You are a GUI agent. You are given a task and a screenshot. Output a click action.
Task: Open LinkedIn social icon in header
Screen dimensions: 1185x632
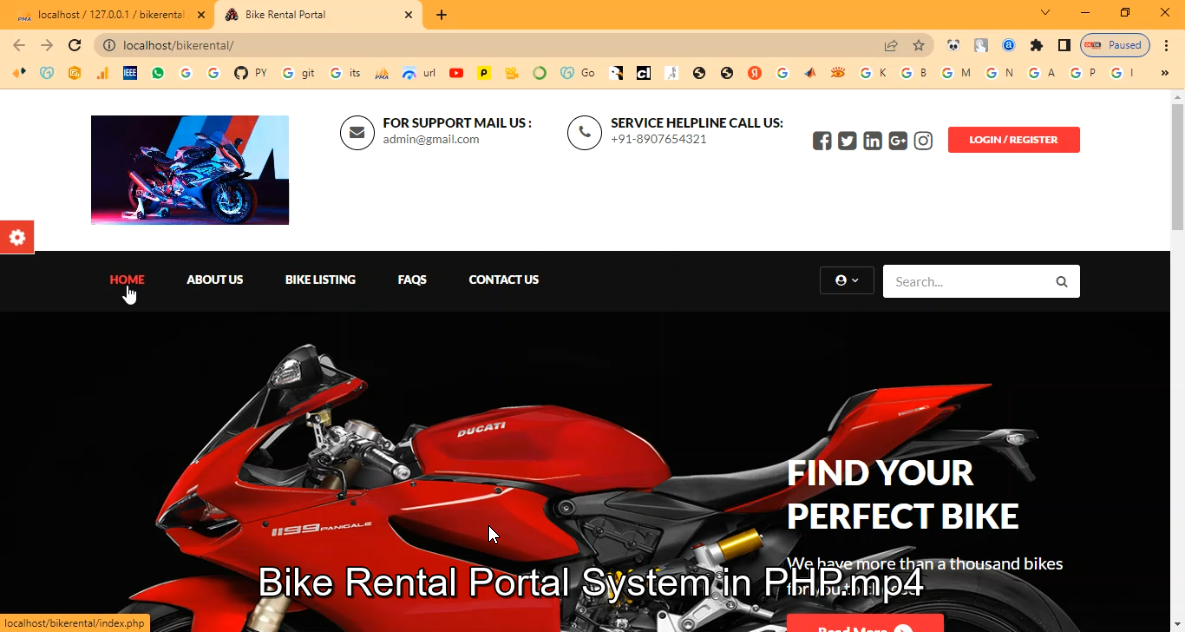[872, 141]
